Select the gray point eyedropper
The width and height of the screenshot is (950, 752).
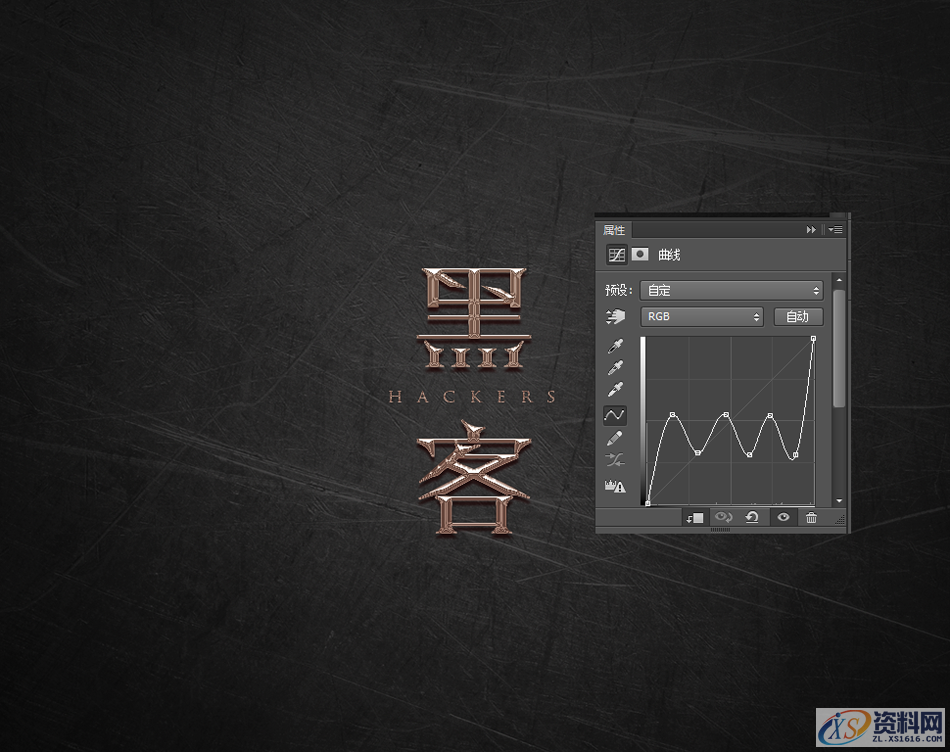616,367
